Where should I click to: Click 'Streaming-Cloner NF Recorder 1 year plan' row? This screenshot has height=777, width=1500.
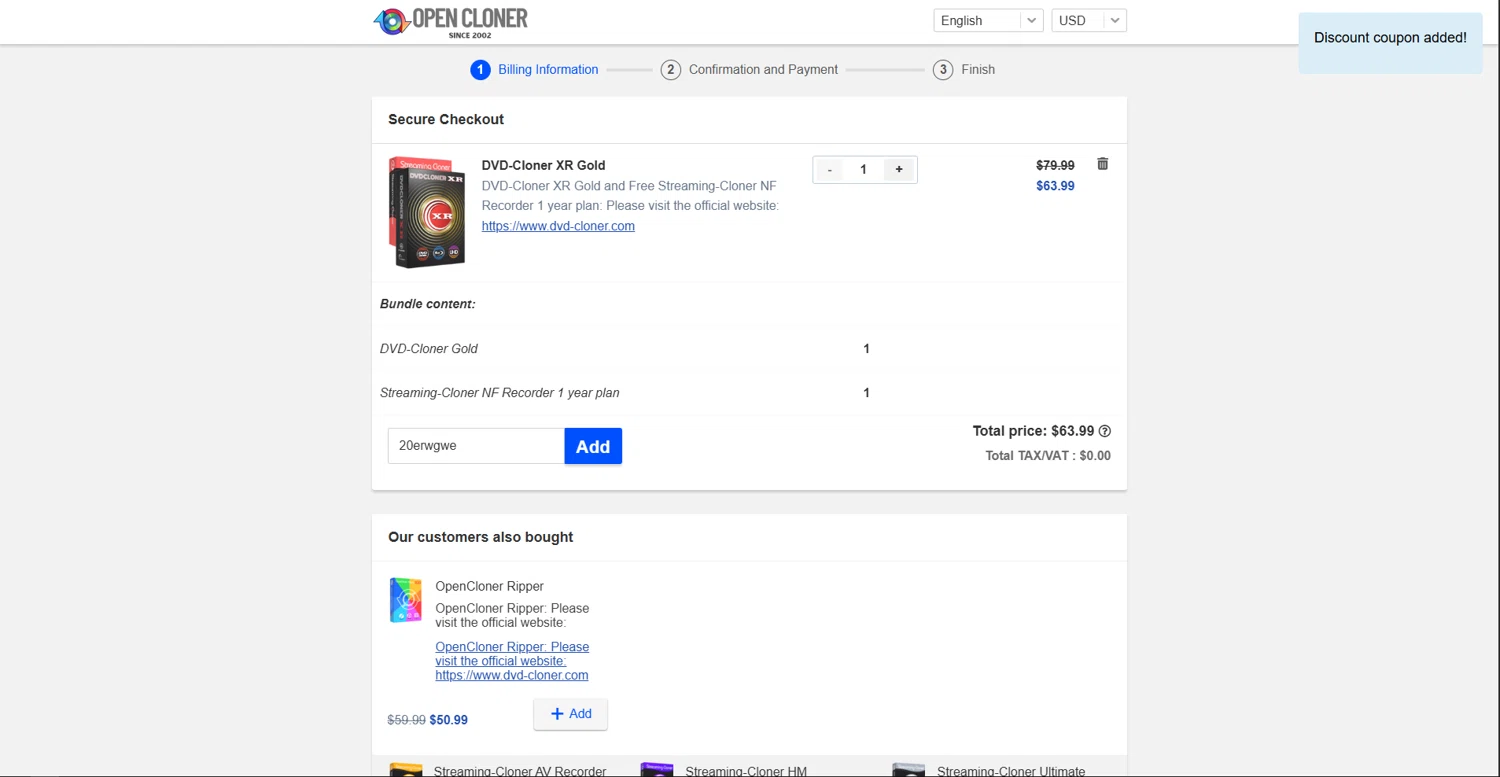749,393
